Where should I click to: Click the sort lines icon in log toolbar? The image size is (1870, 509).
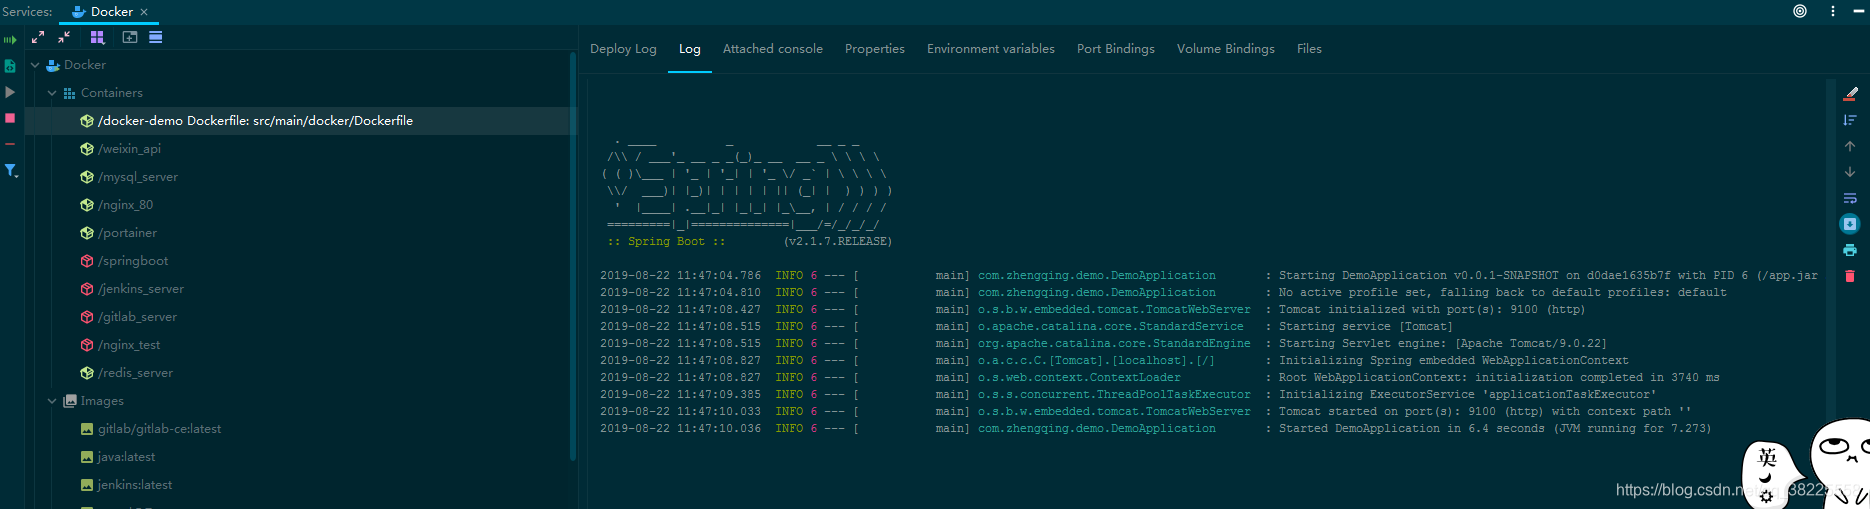click(x=1850, y=120)
